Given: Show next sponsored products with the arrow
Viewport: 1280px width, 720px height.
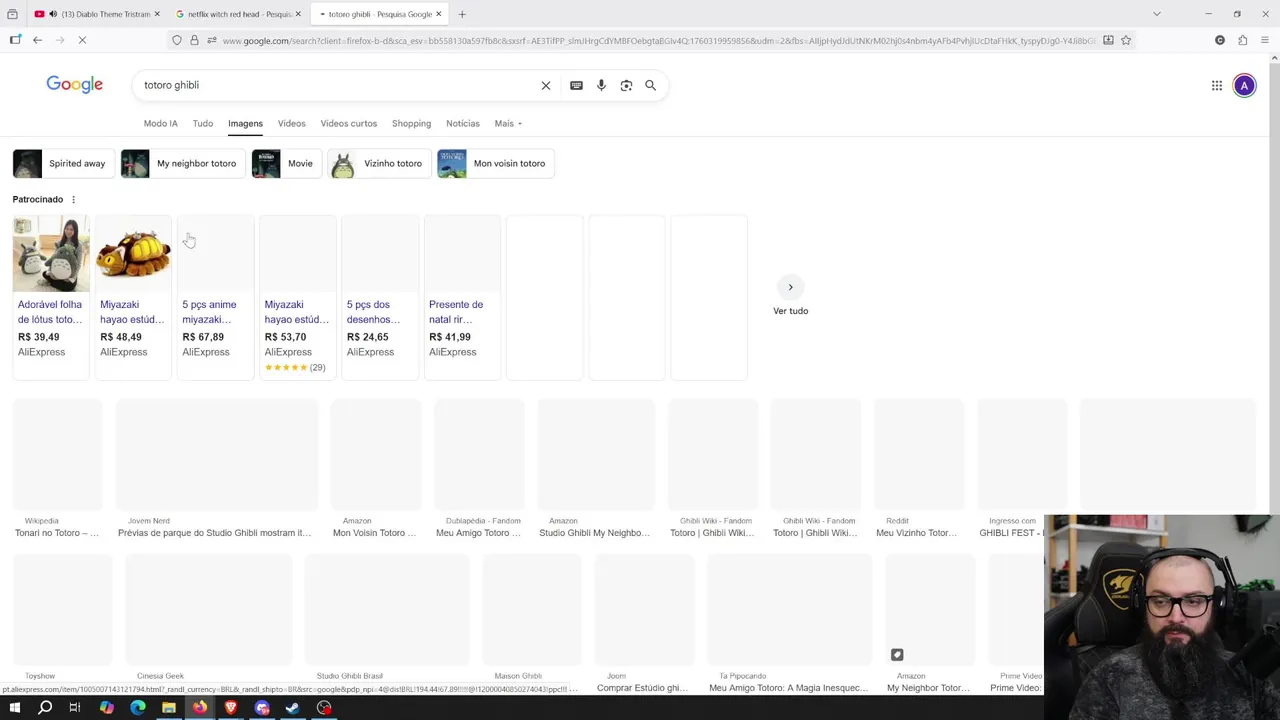Looking at the screenshot, I should 790,287.
